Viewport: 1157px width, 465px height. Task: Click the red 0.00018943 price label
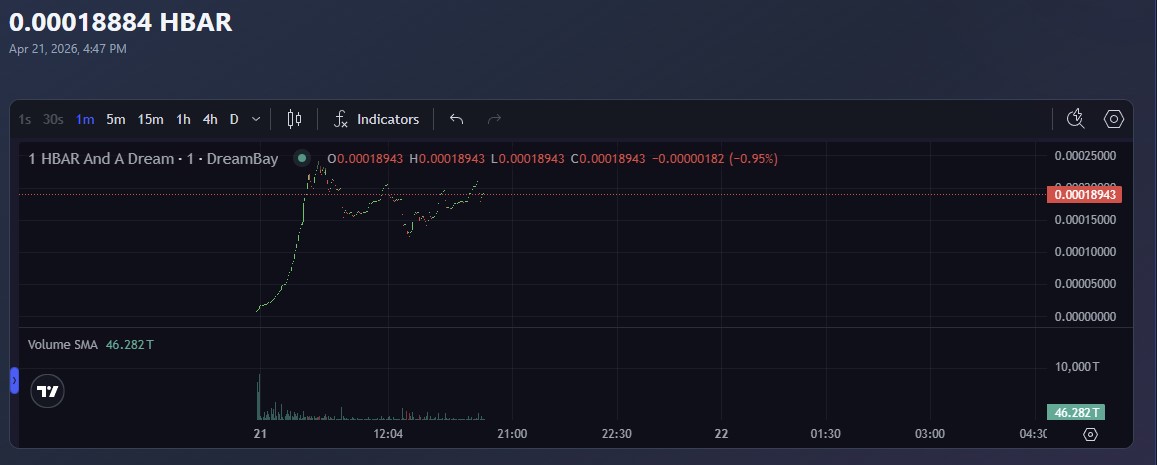click(1084, 195)
